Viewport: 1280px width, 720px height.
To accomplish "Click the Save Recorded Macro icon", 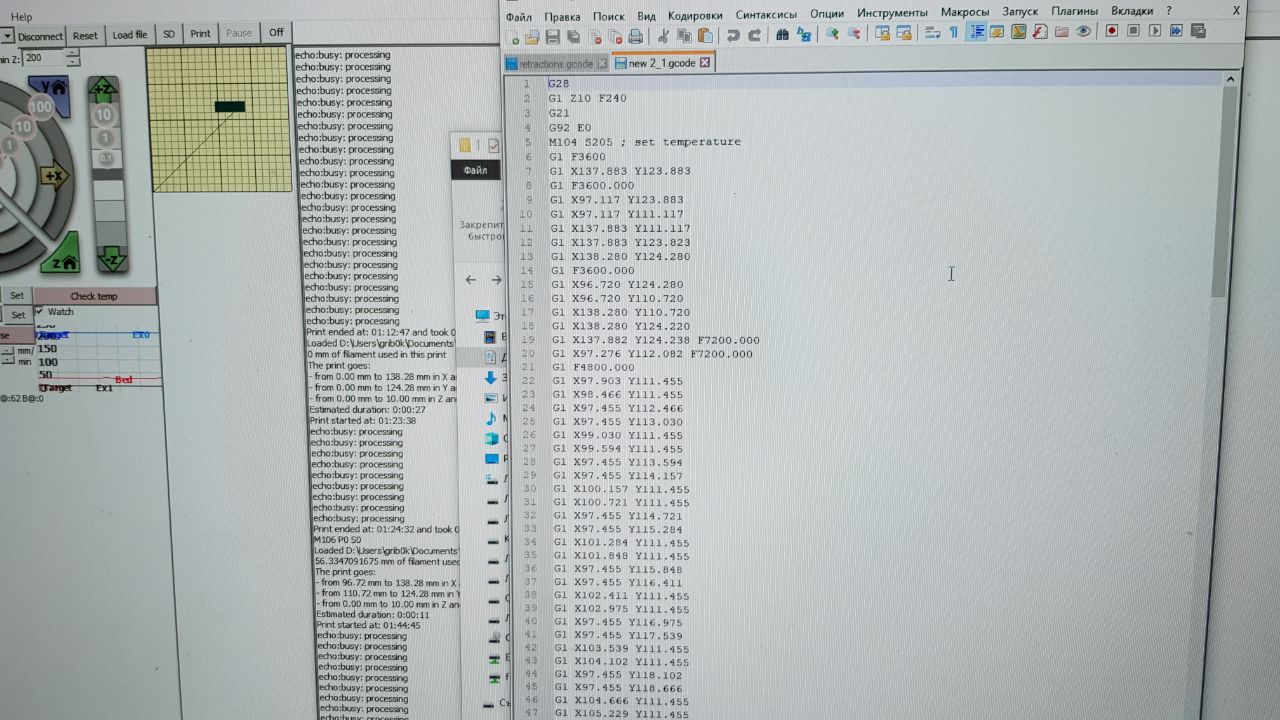I will point(1198,30).
